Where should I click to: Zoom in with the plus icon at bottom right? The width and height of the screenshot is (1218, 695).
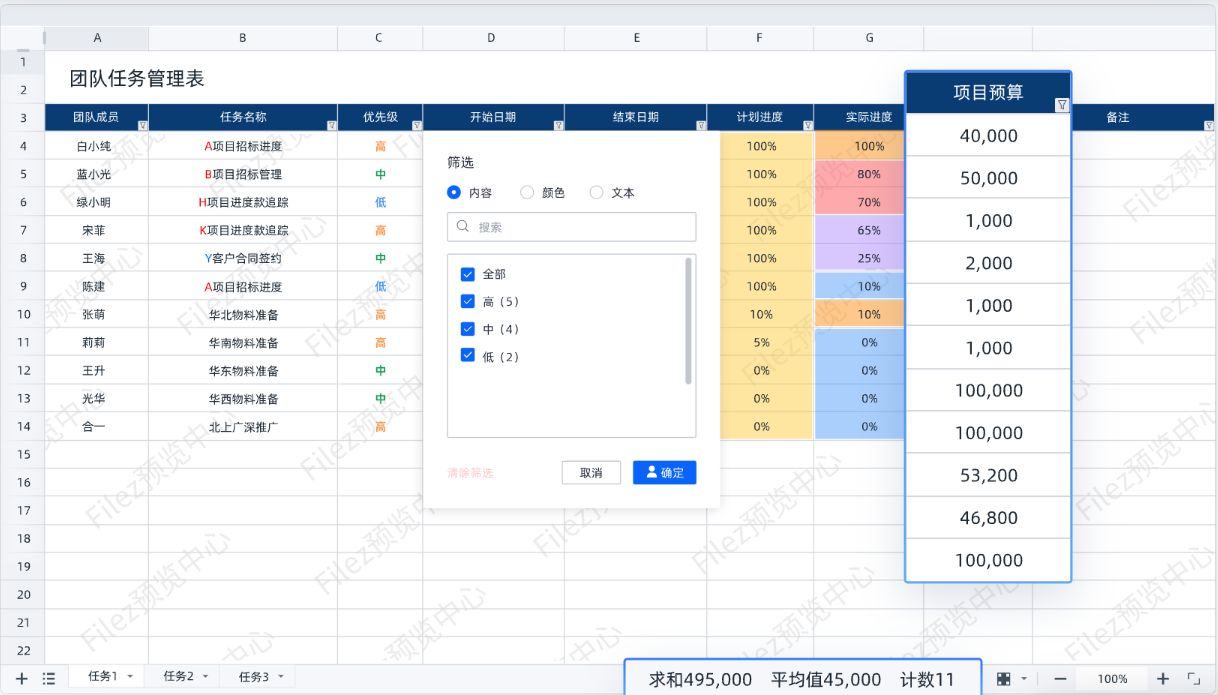[1162, 679]
